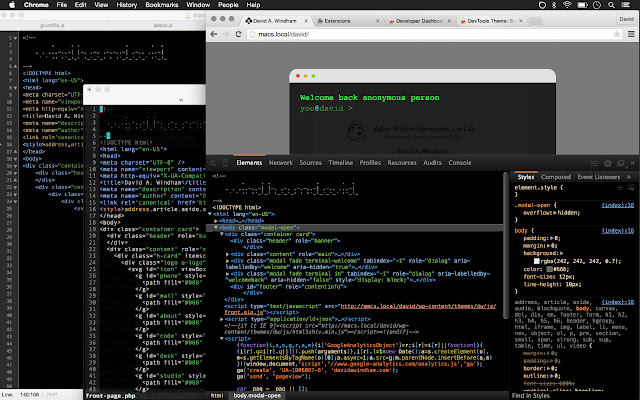640x400 pixels.
Task: Click the #666 color swatch
Action: (x=549, y=269)
